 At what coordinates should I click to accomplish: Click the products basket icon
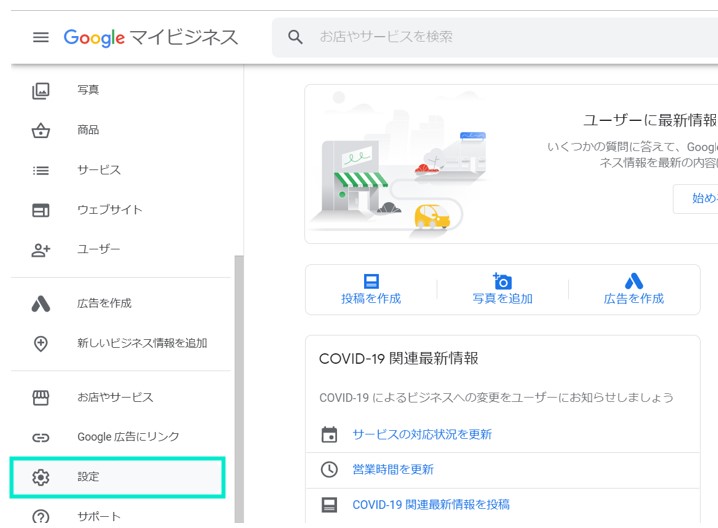(41, 130)
